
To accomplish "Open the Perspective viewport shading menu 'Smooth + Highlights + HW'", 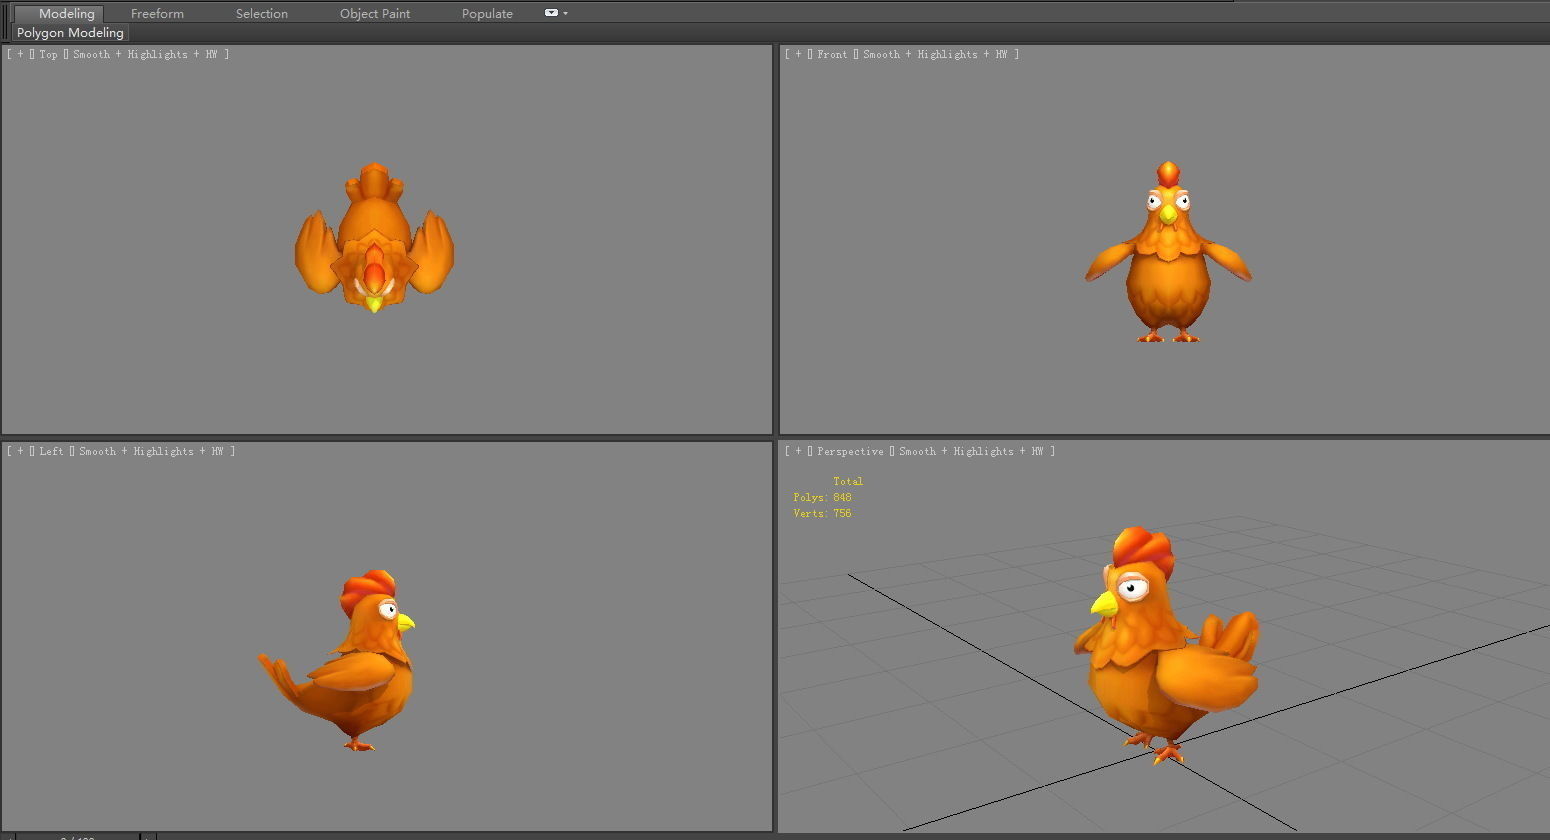I will 971,451.
